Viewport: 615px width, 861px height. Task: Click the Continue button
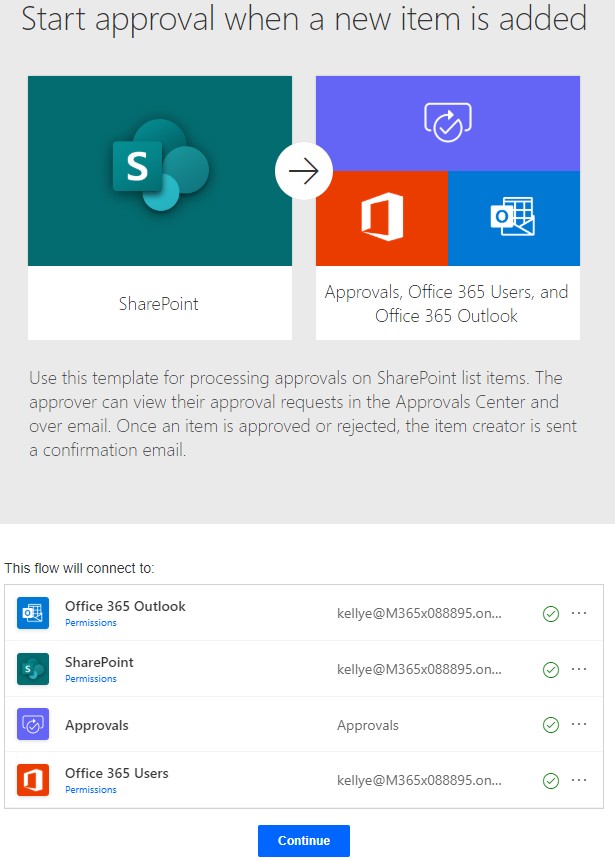pyautogui.click(x=304, y=841)
